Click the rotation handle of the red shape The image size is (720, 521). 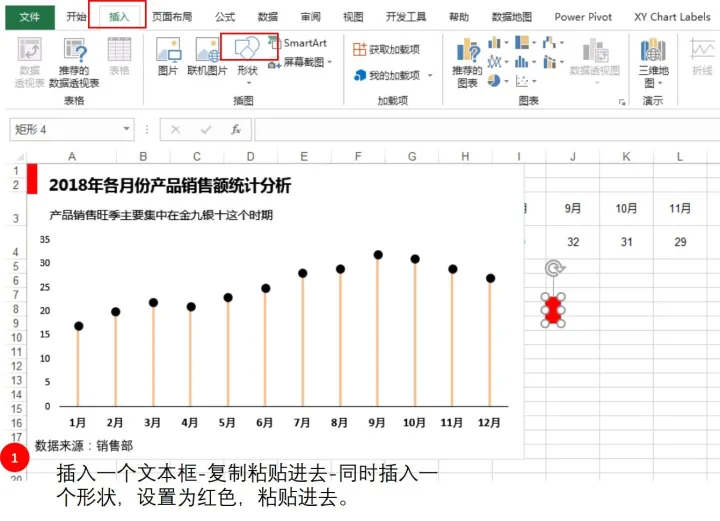click(x=554, y=268)
